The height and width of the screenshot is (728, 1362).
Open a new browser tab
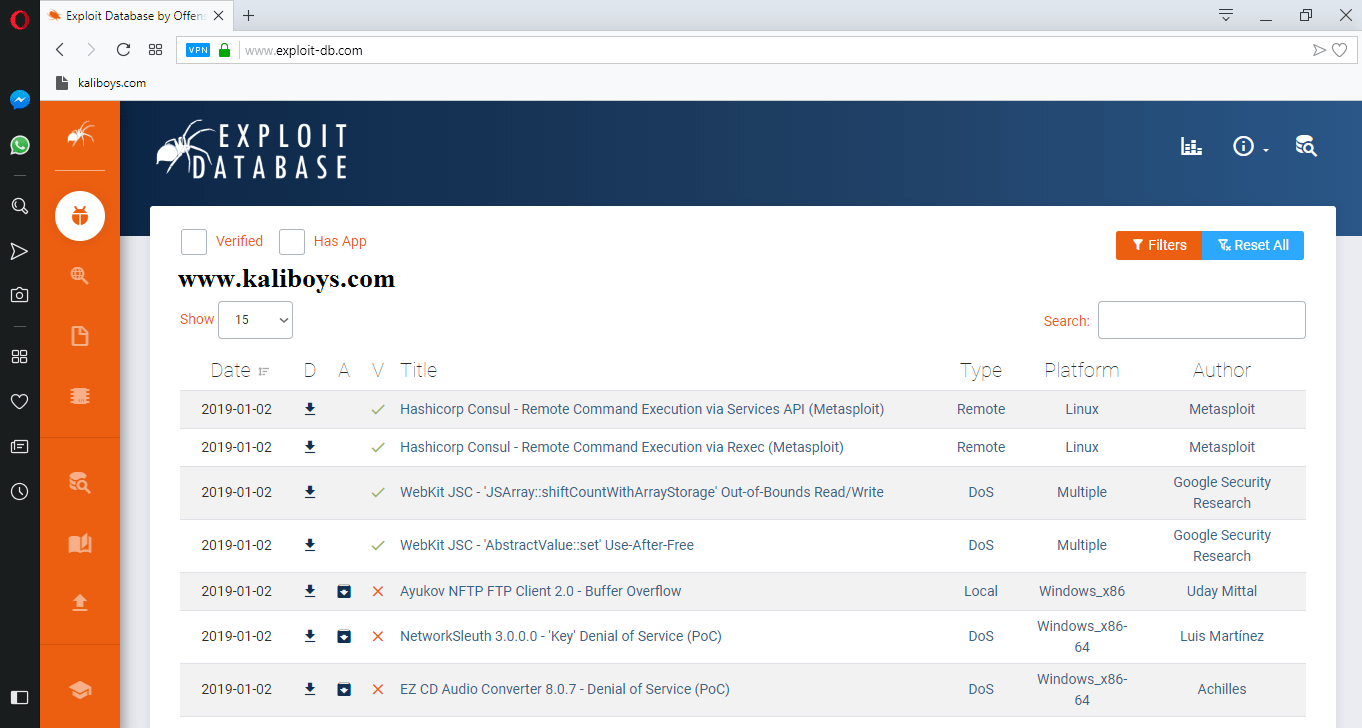(x=248, y=15)
